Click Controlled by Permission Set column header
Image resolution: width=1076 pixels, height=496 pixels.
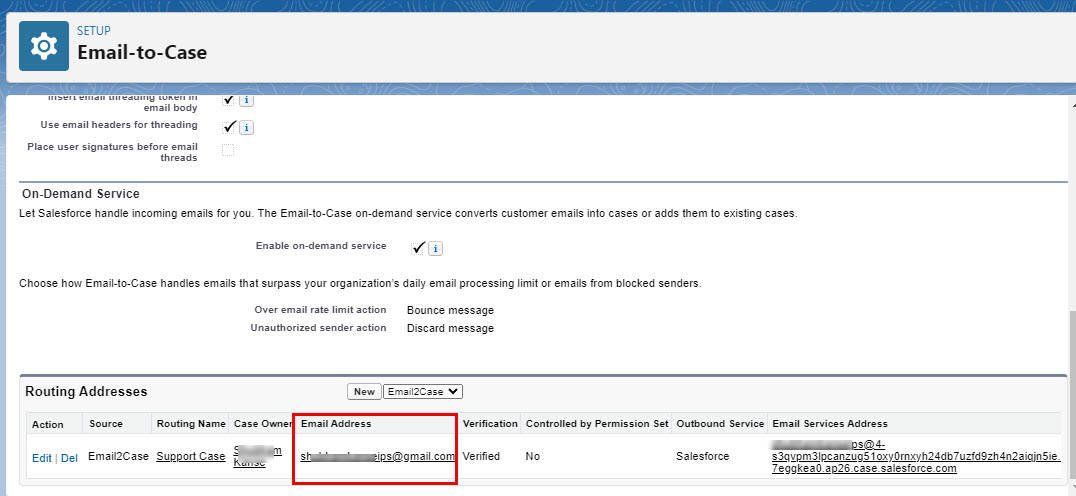click(x=597, y=424)
